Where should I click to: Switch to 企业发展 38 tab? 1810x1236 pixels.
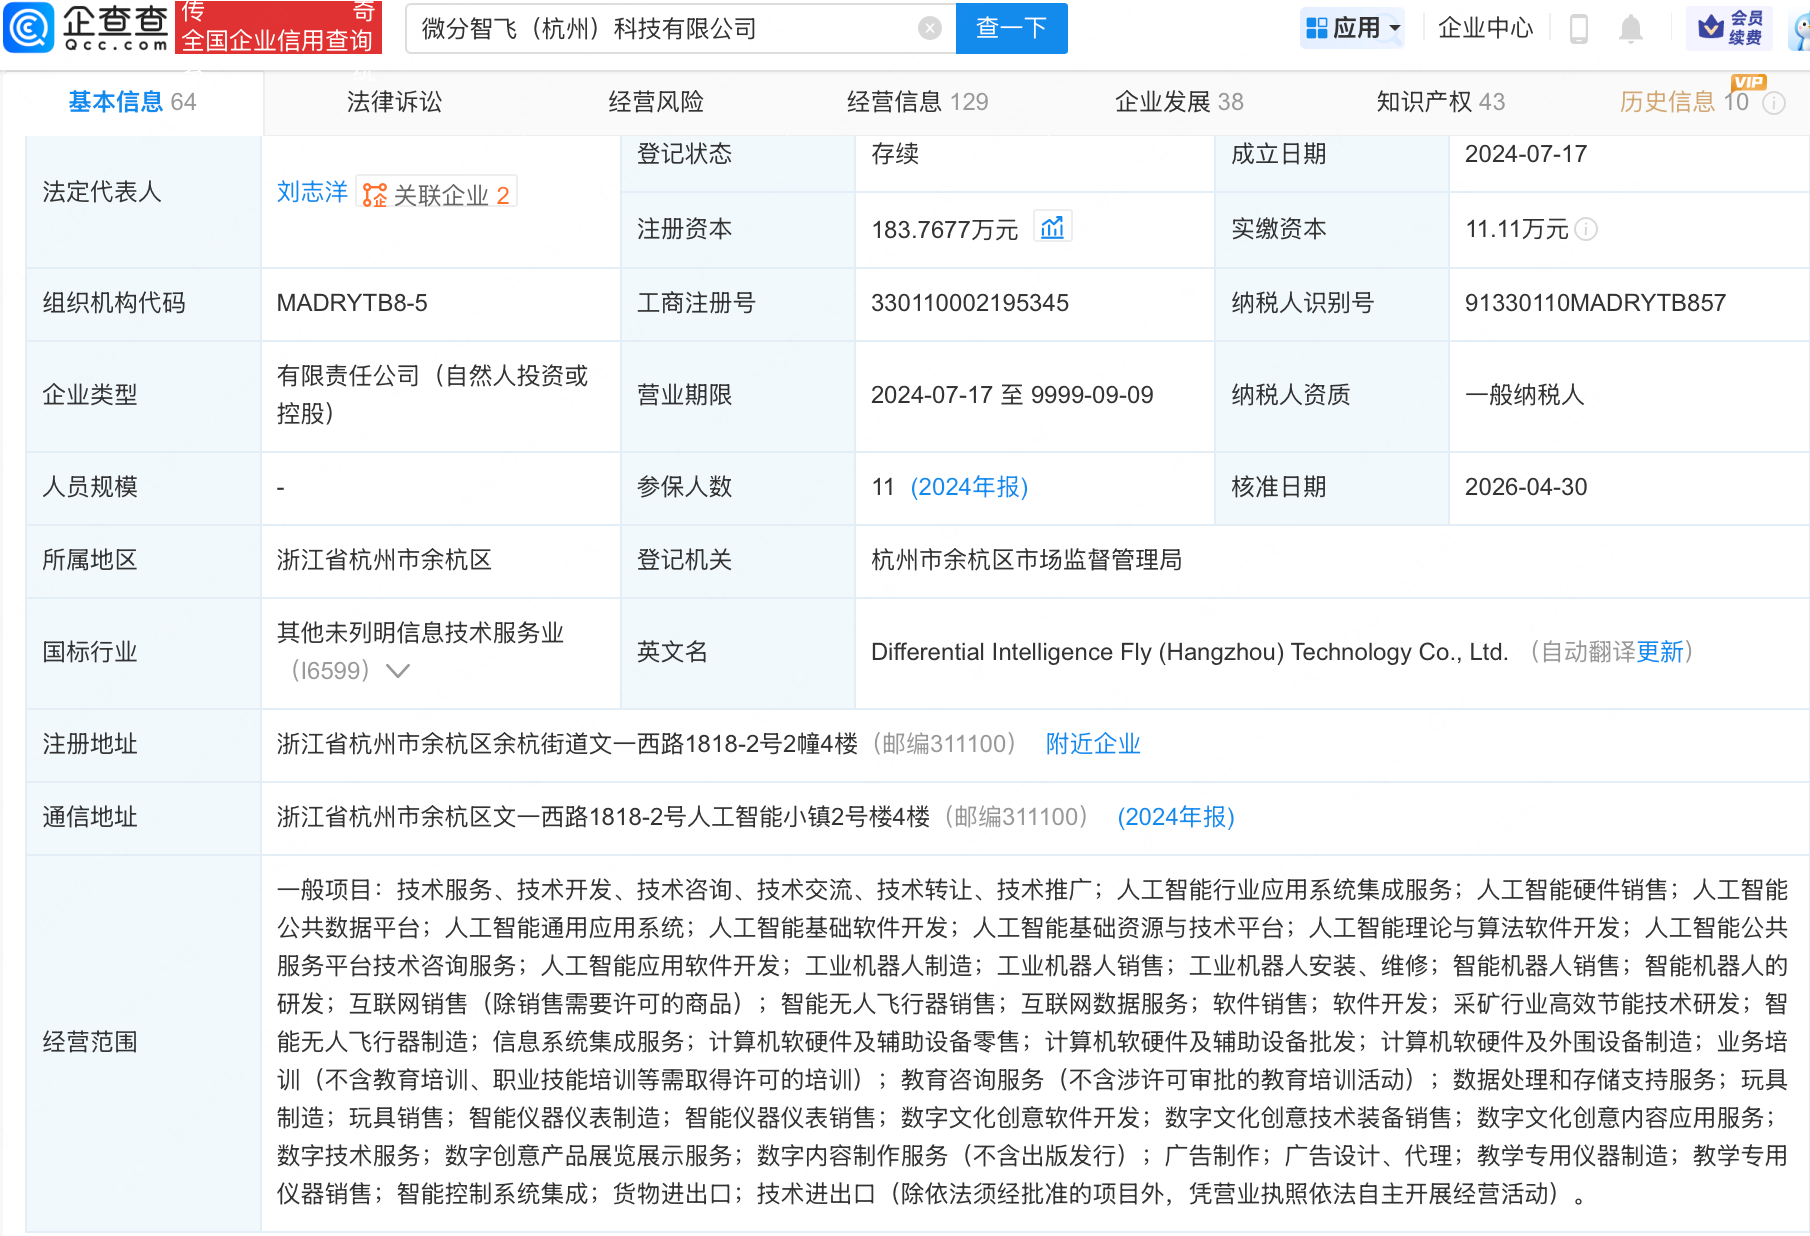click(1179, 102)
